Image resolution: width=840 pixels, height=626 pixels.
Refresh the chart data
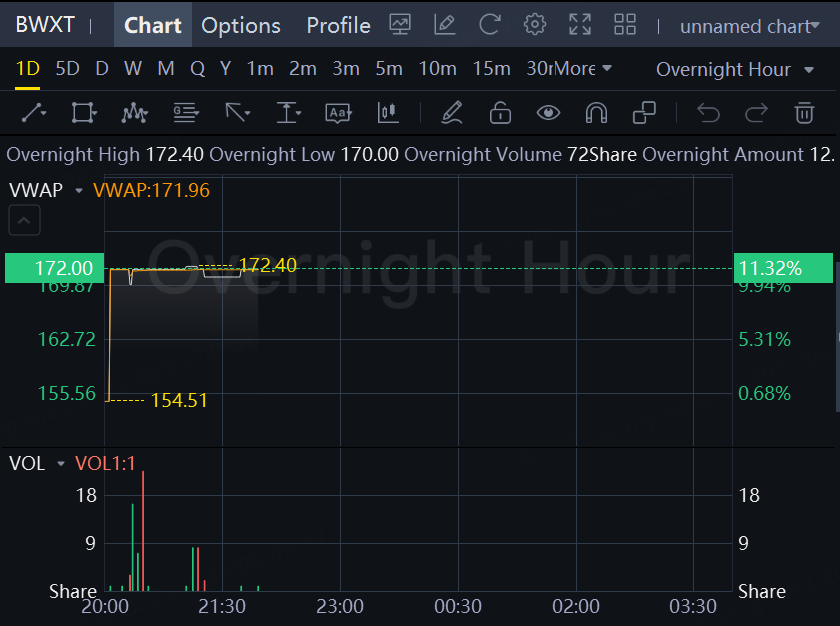[x=490, y=25]
